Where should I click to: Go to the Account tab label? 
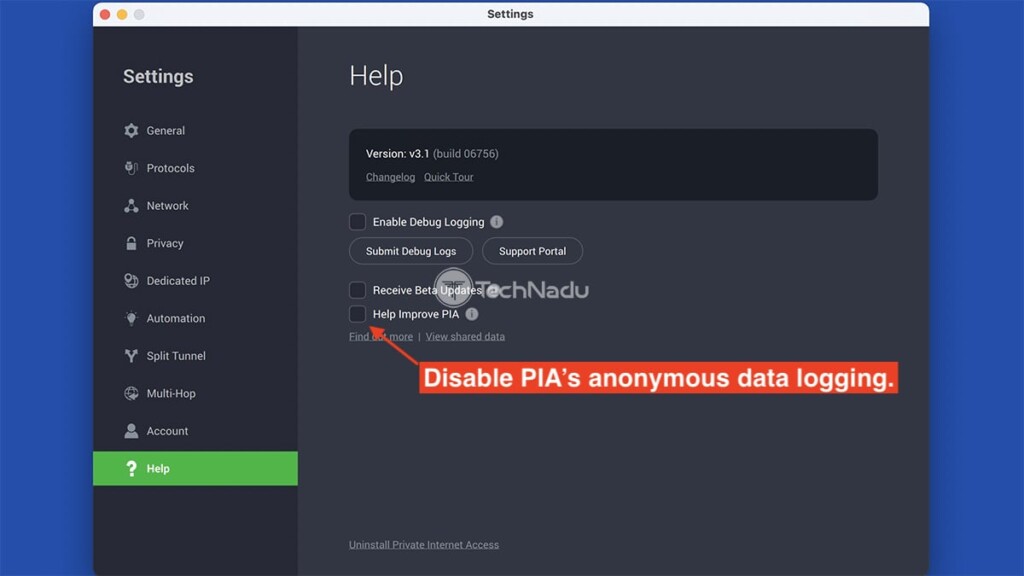(167, 431)
